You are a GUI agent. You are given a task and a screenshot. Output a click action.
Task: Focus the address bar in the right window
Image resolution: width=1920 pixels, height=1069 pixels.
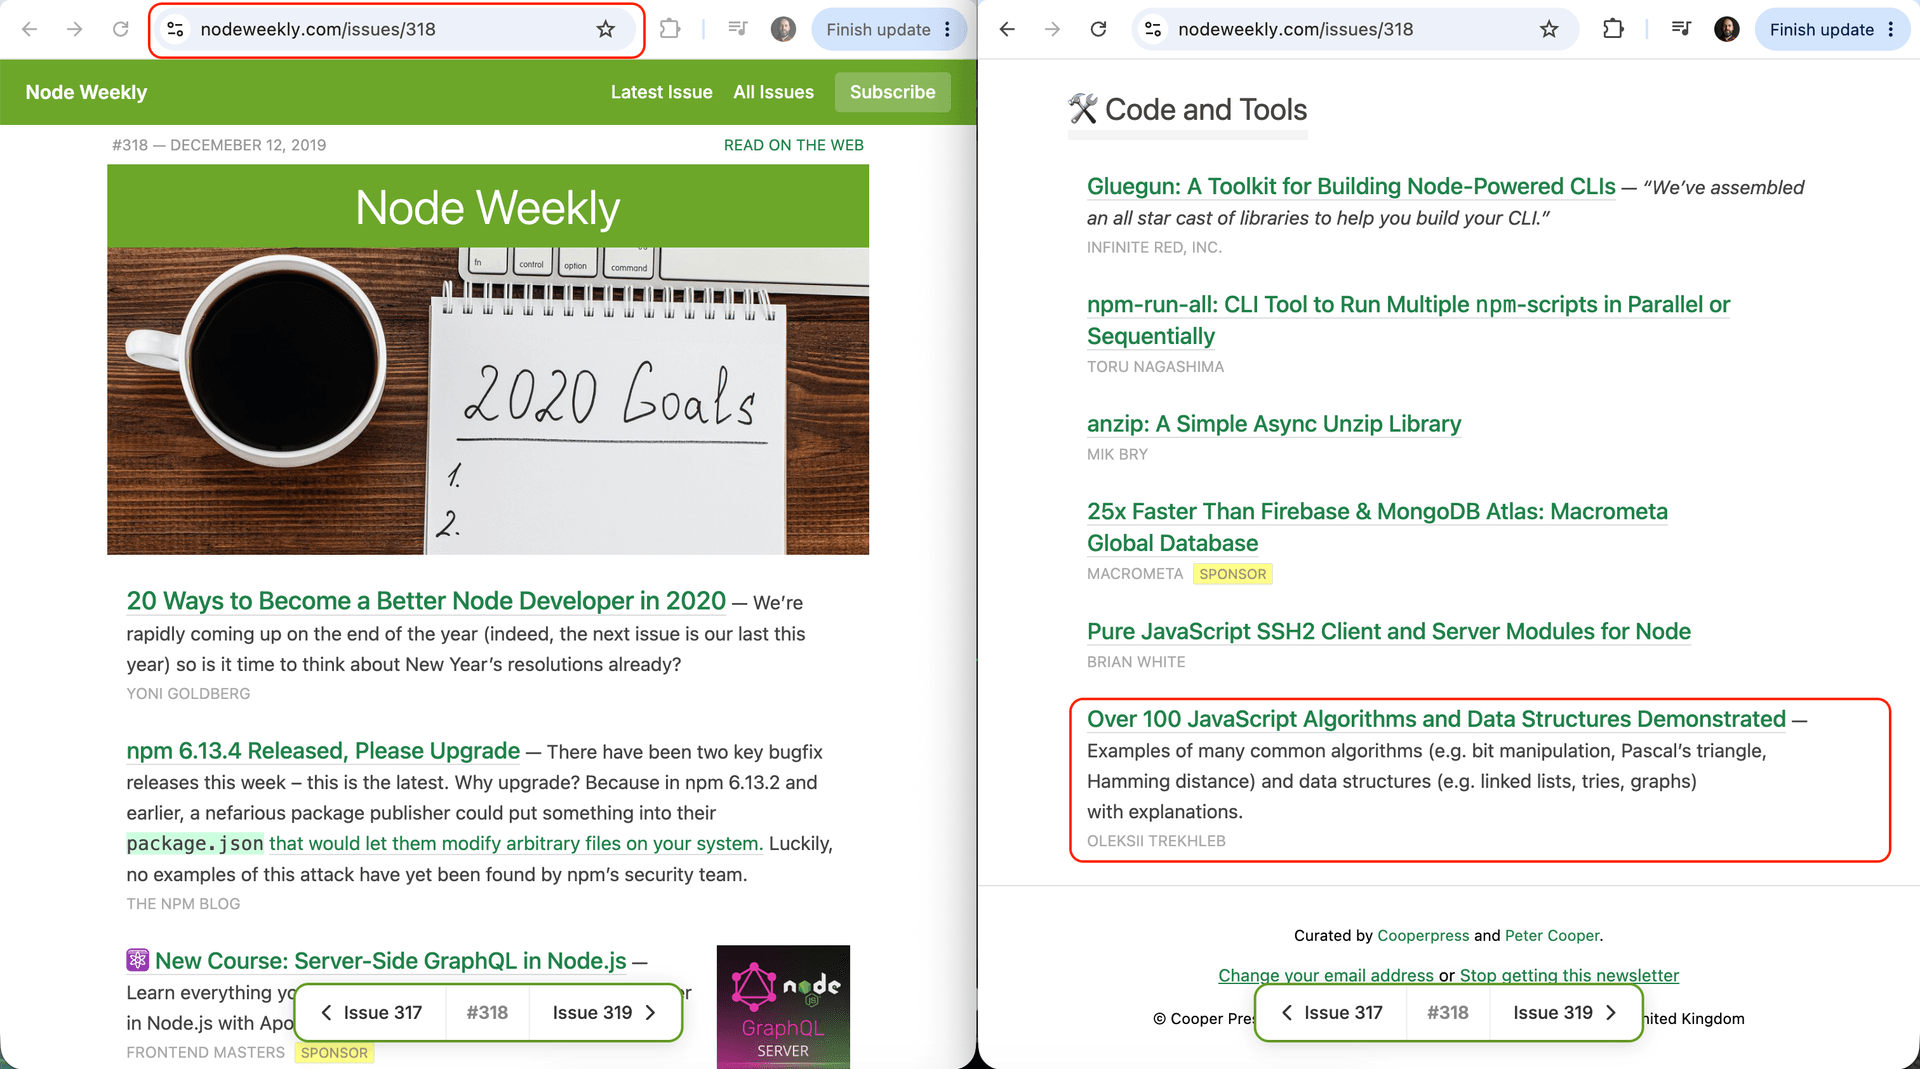1355,29
